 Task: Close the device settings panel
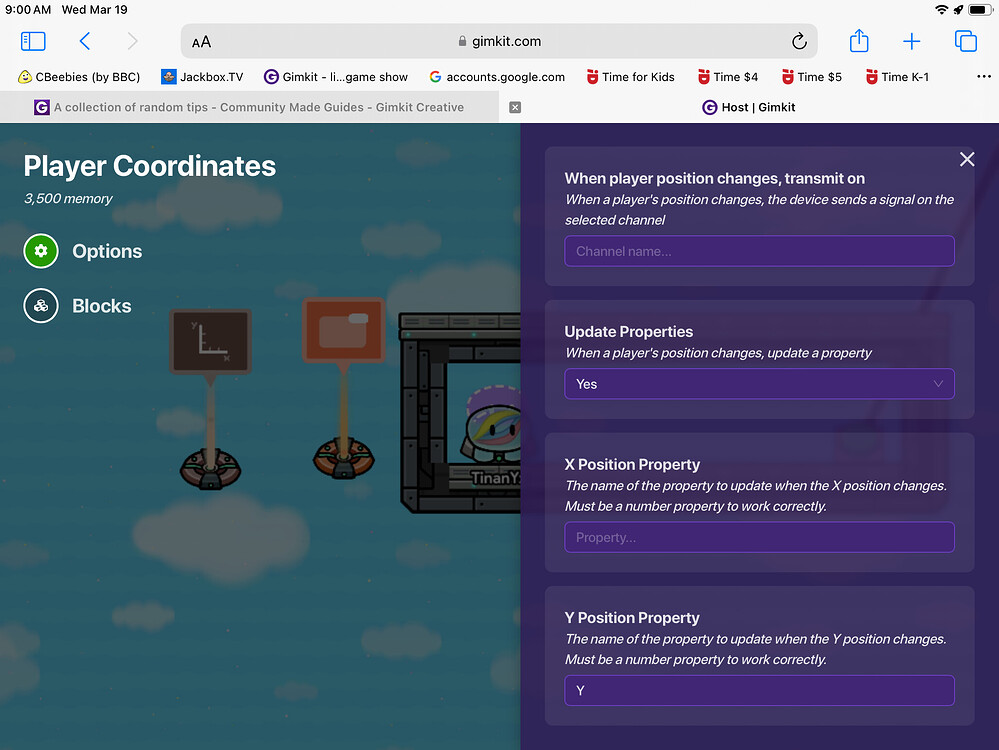tap(967, 159)
